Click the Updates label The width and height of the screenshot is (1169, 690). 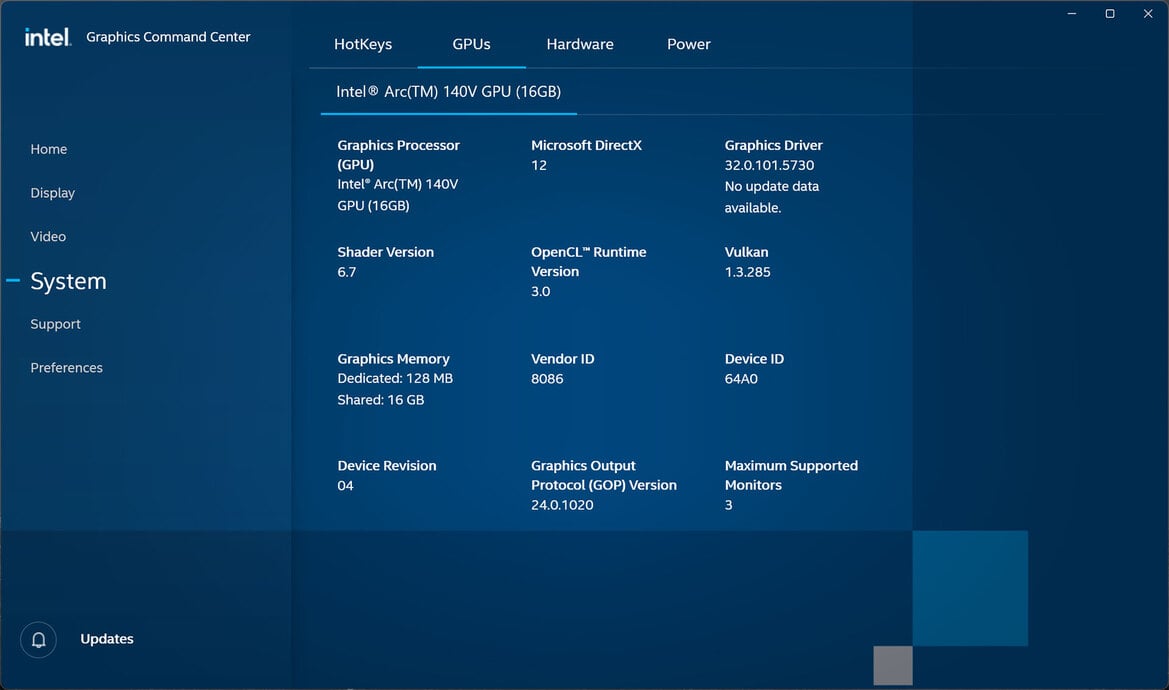click(x=107, y=639)
